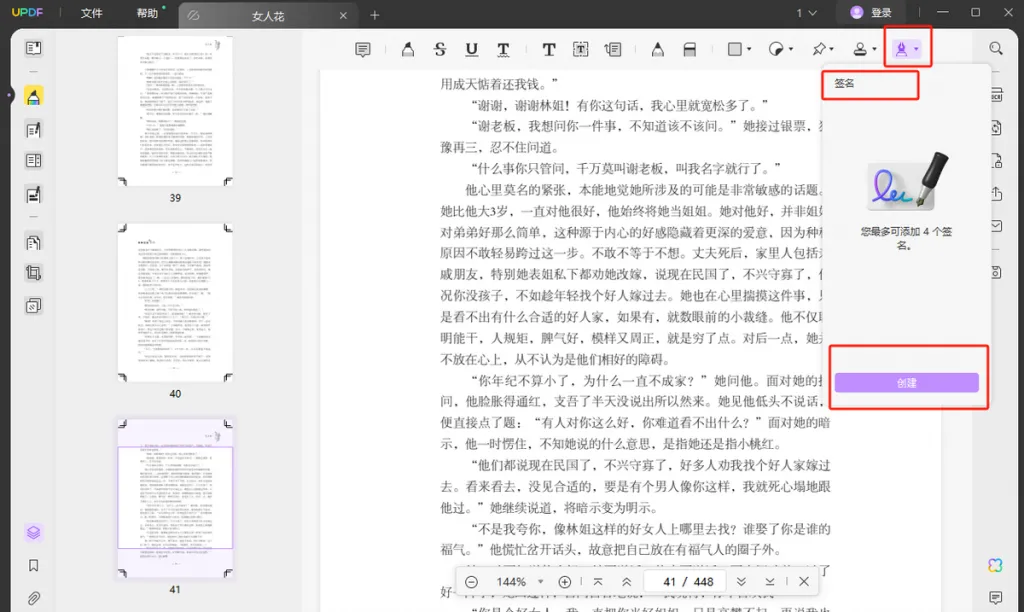Expand the Signature dropdown arrow
Viewport: 1024px width, 612px height.
click(x=916, y=49)
